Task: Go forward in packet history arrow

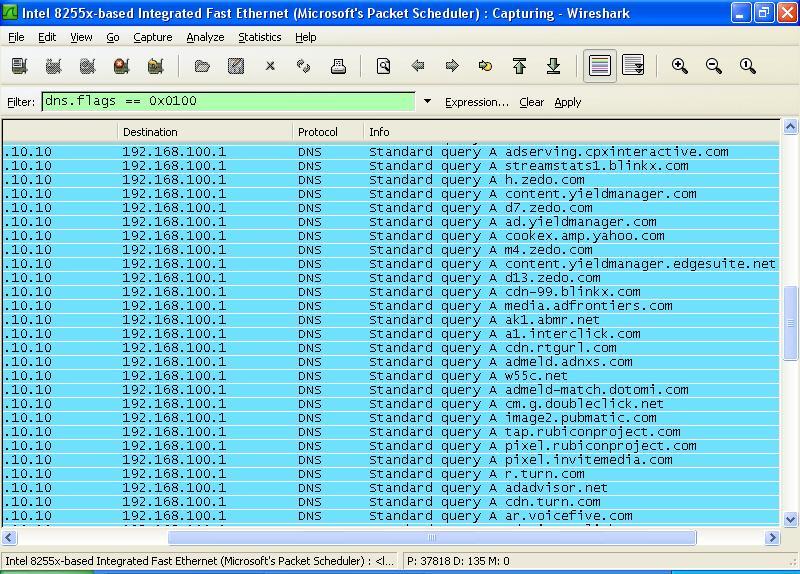Action: pos(452,66)
